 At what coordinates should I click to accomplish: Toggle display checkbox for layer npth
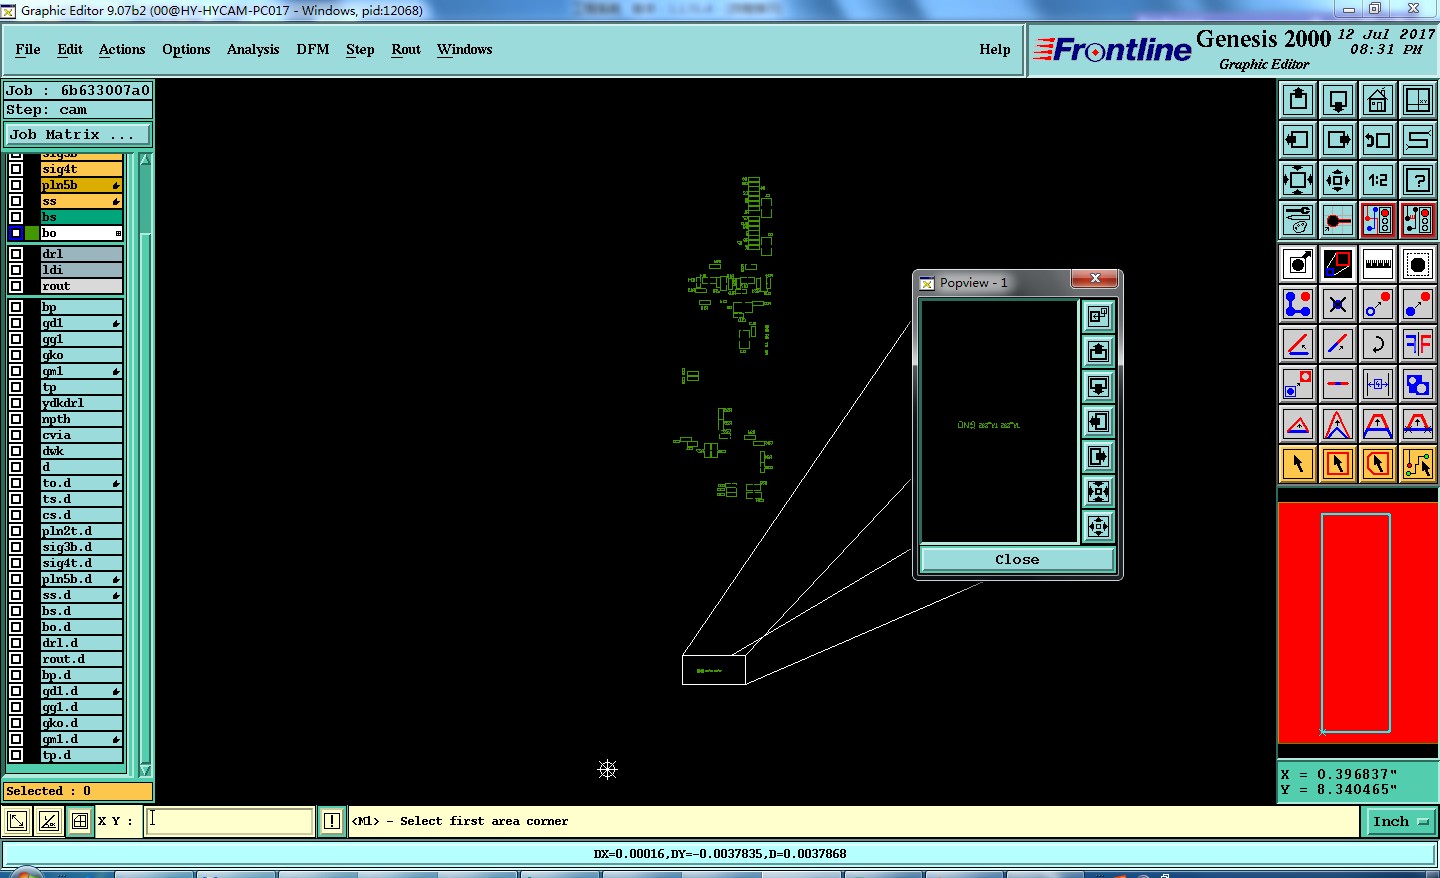[16, 419]
